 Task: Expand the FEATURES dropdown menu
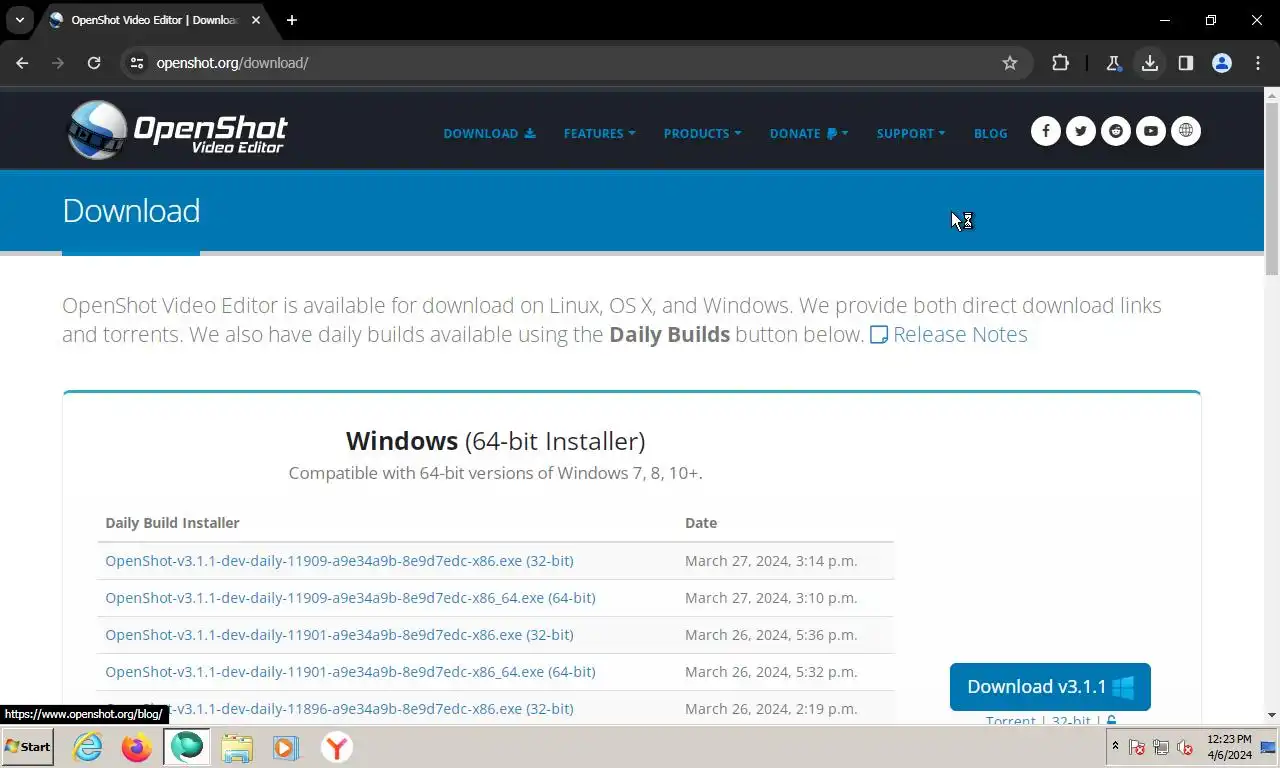(x=599, y=133)
